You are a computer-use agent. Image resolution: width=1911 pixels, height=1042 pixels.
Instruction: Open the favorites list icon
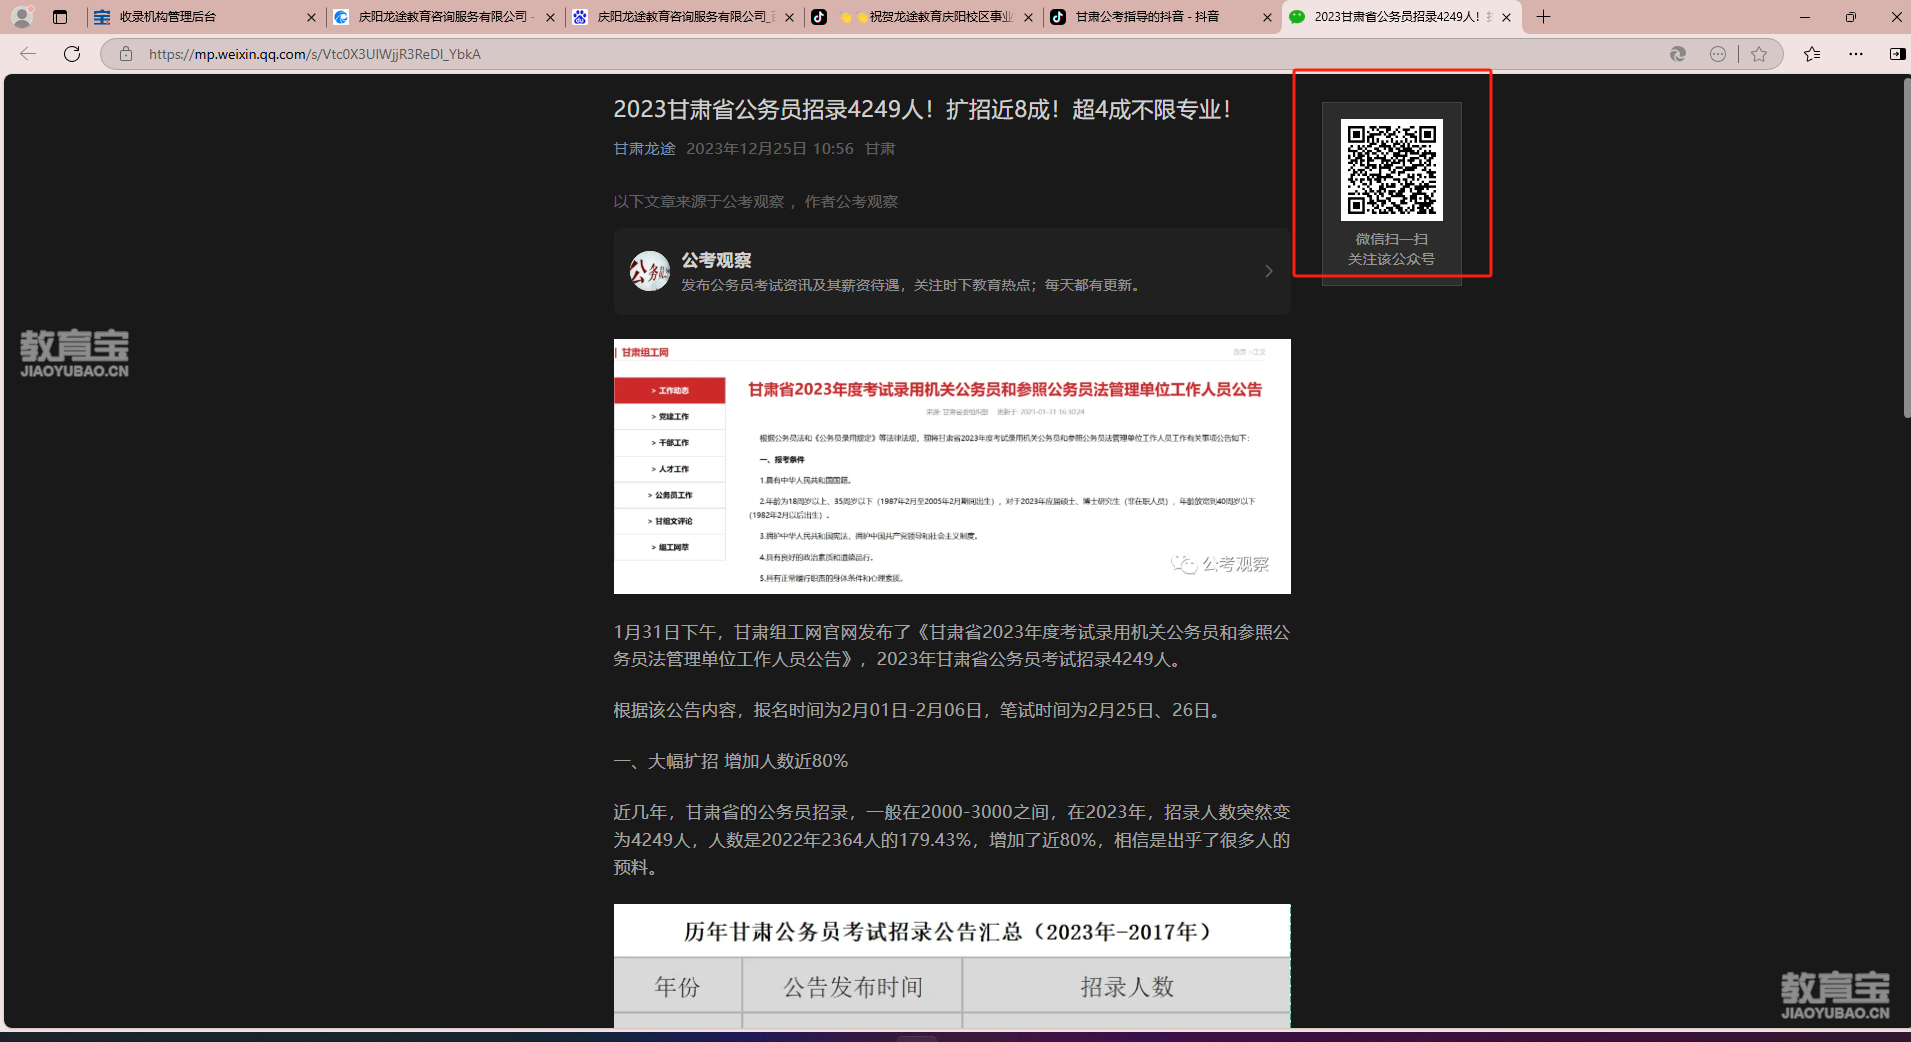coord(1812,54)
